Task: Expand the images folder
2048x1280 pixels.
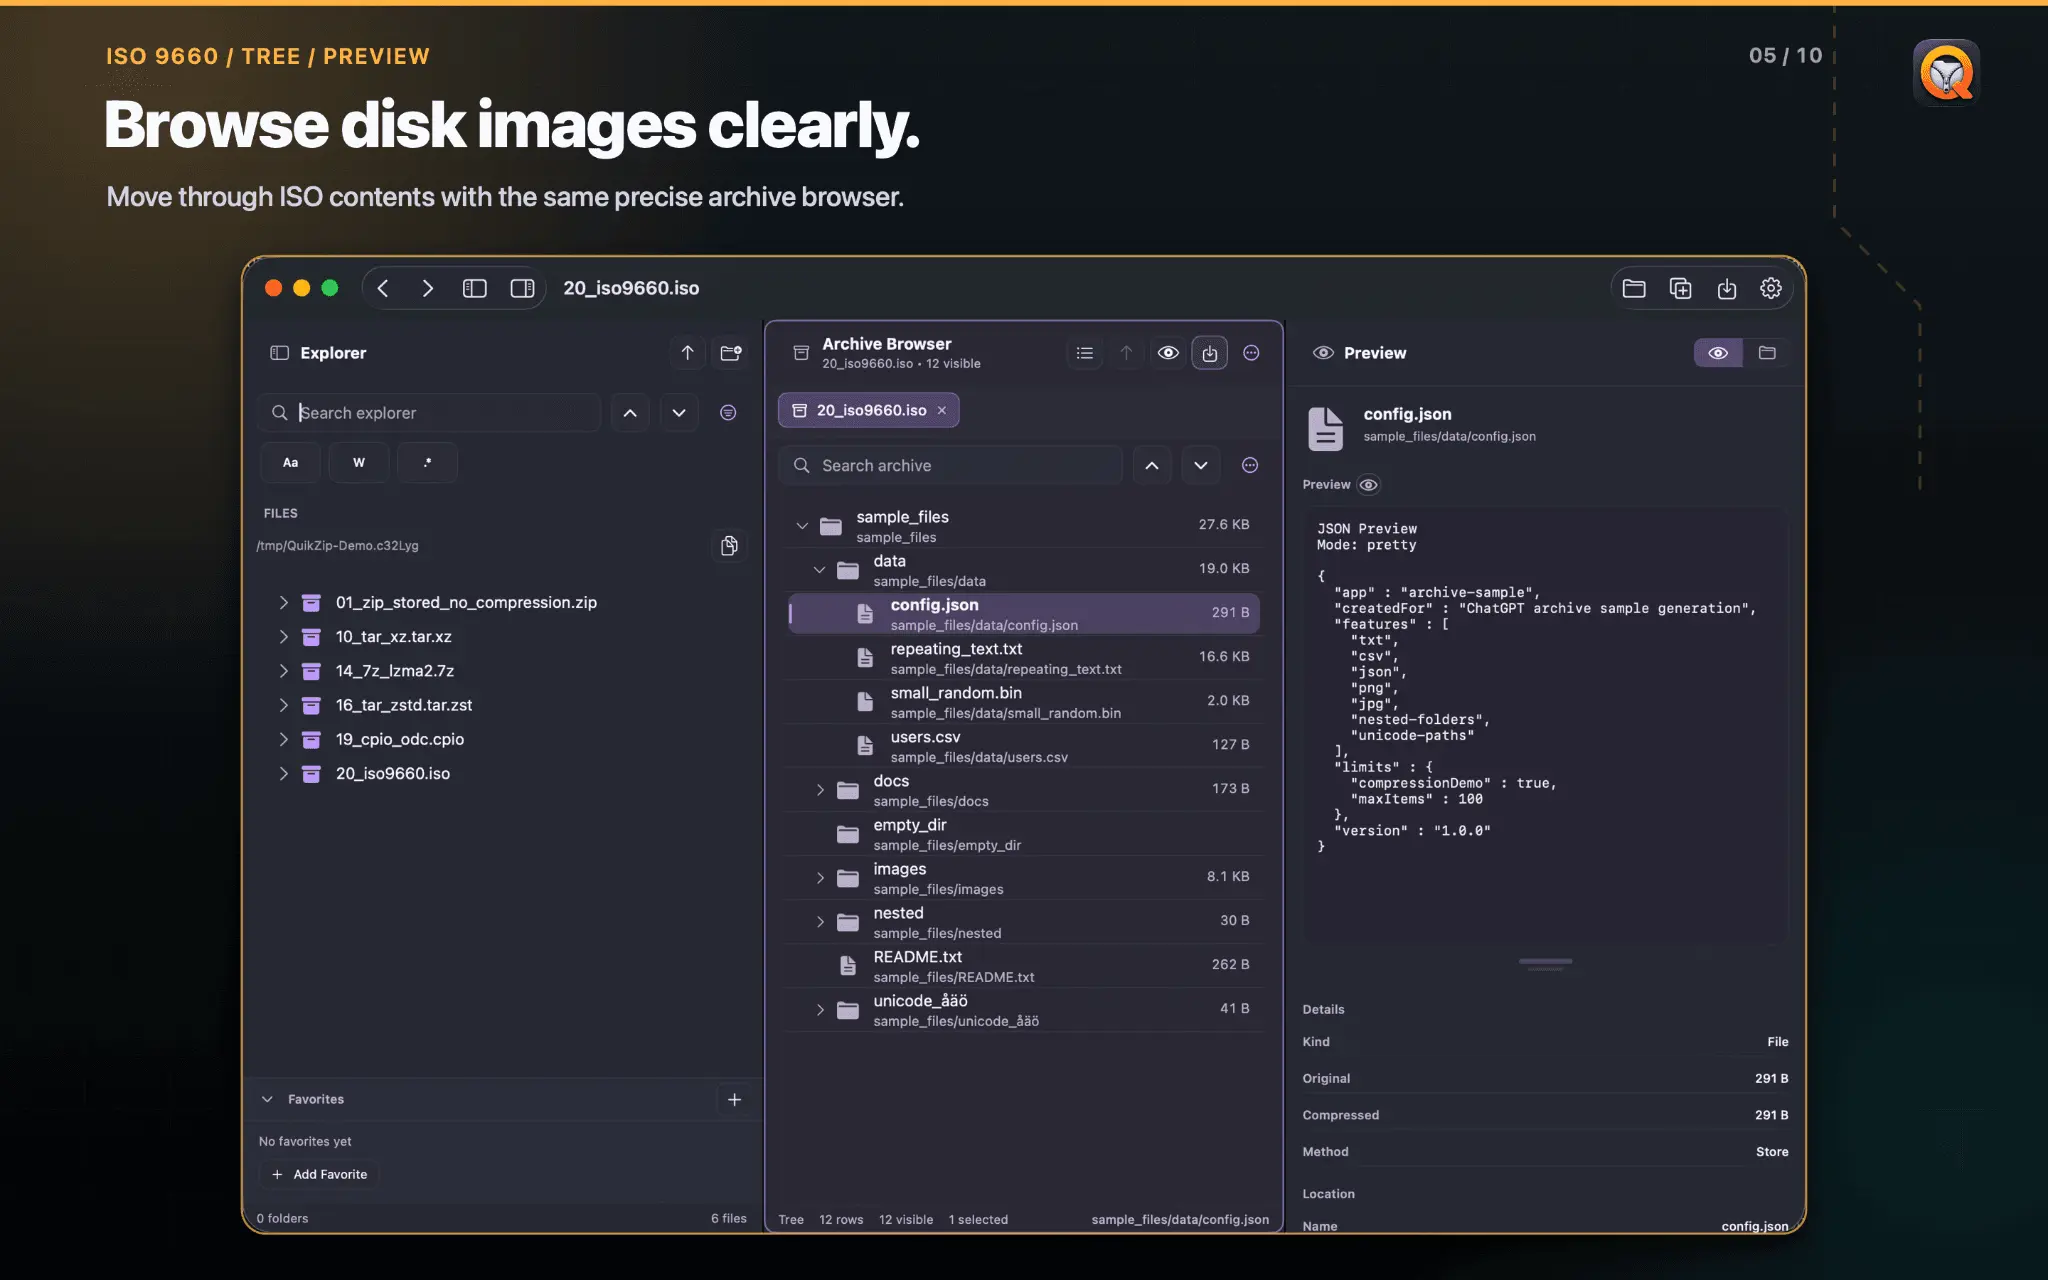Action: [820, 877]
